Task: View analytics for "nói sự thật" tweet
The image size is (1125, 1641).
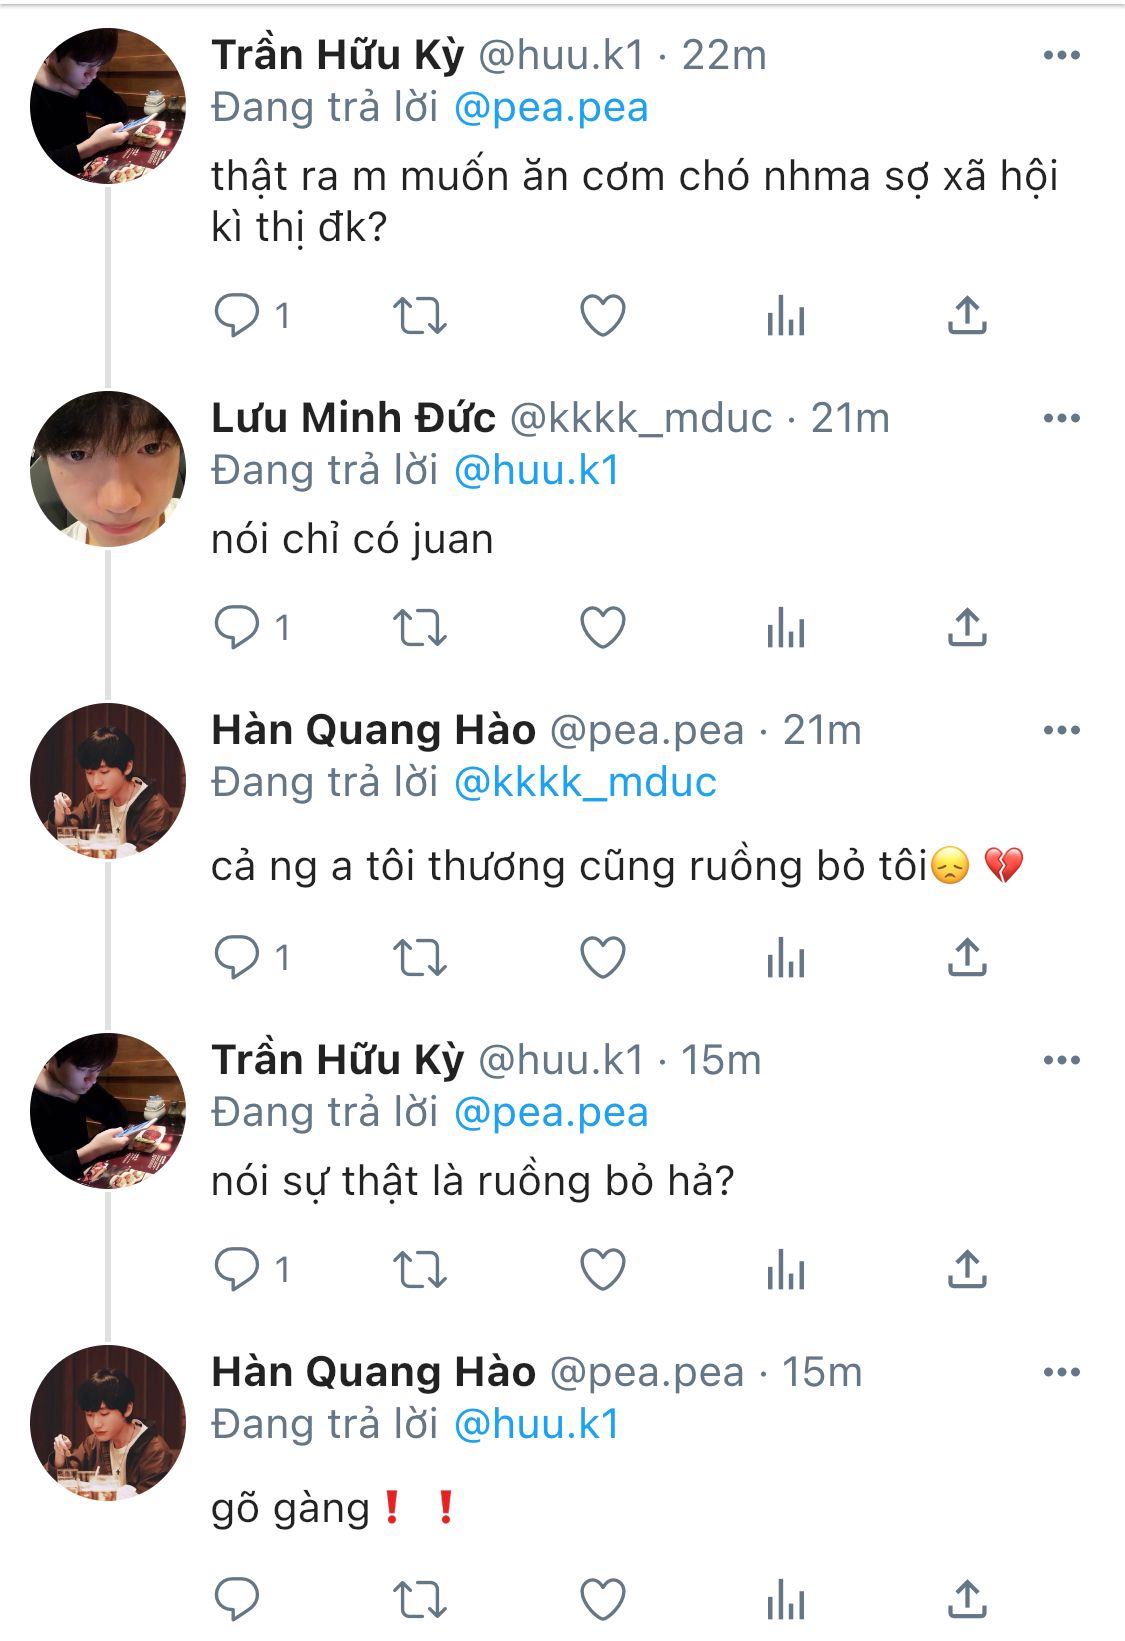Action: click(786, 1270)
